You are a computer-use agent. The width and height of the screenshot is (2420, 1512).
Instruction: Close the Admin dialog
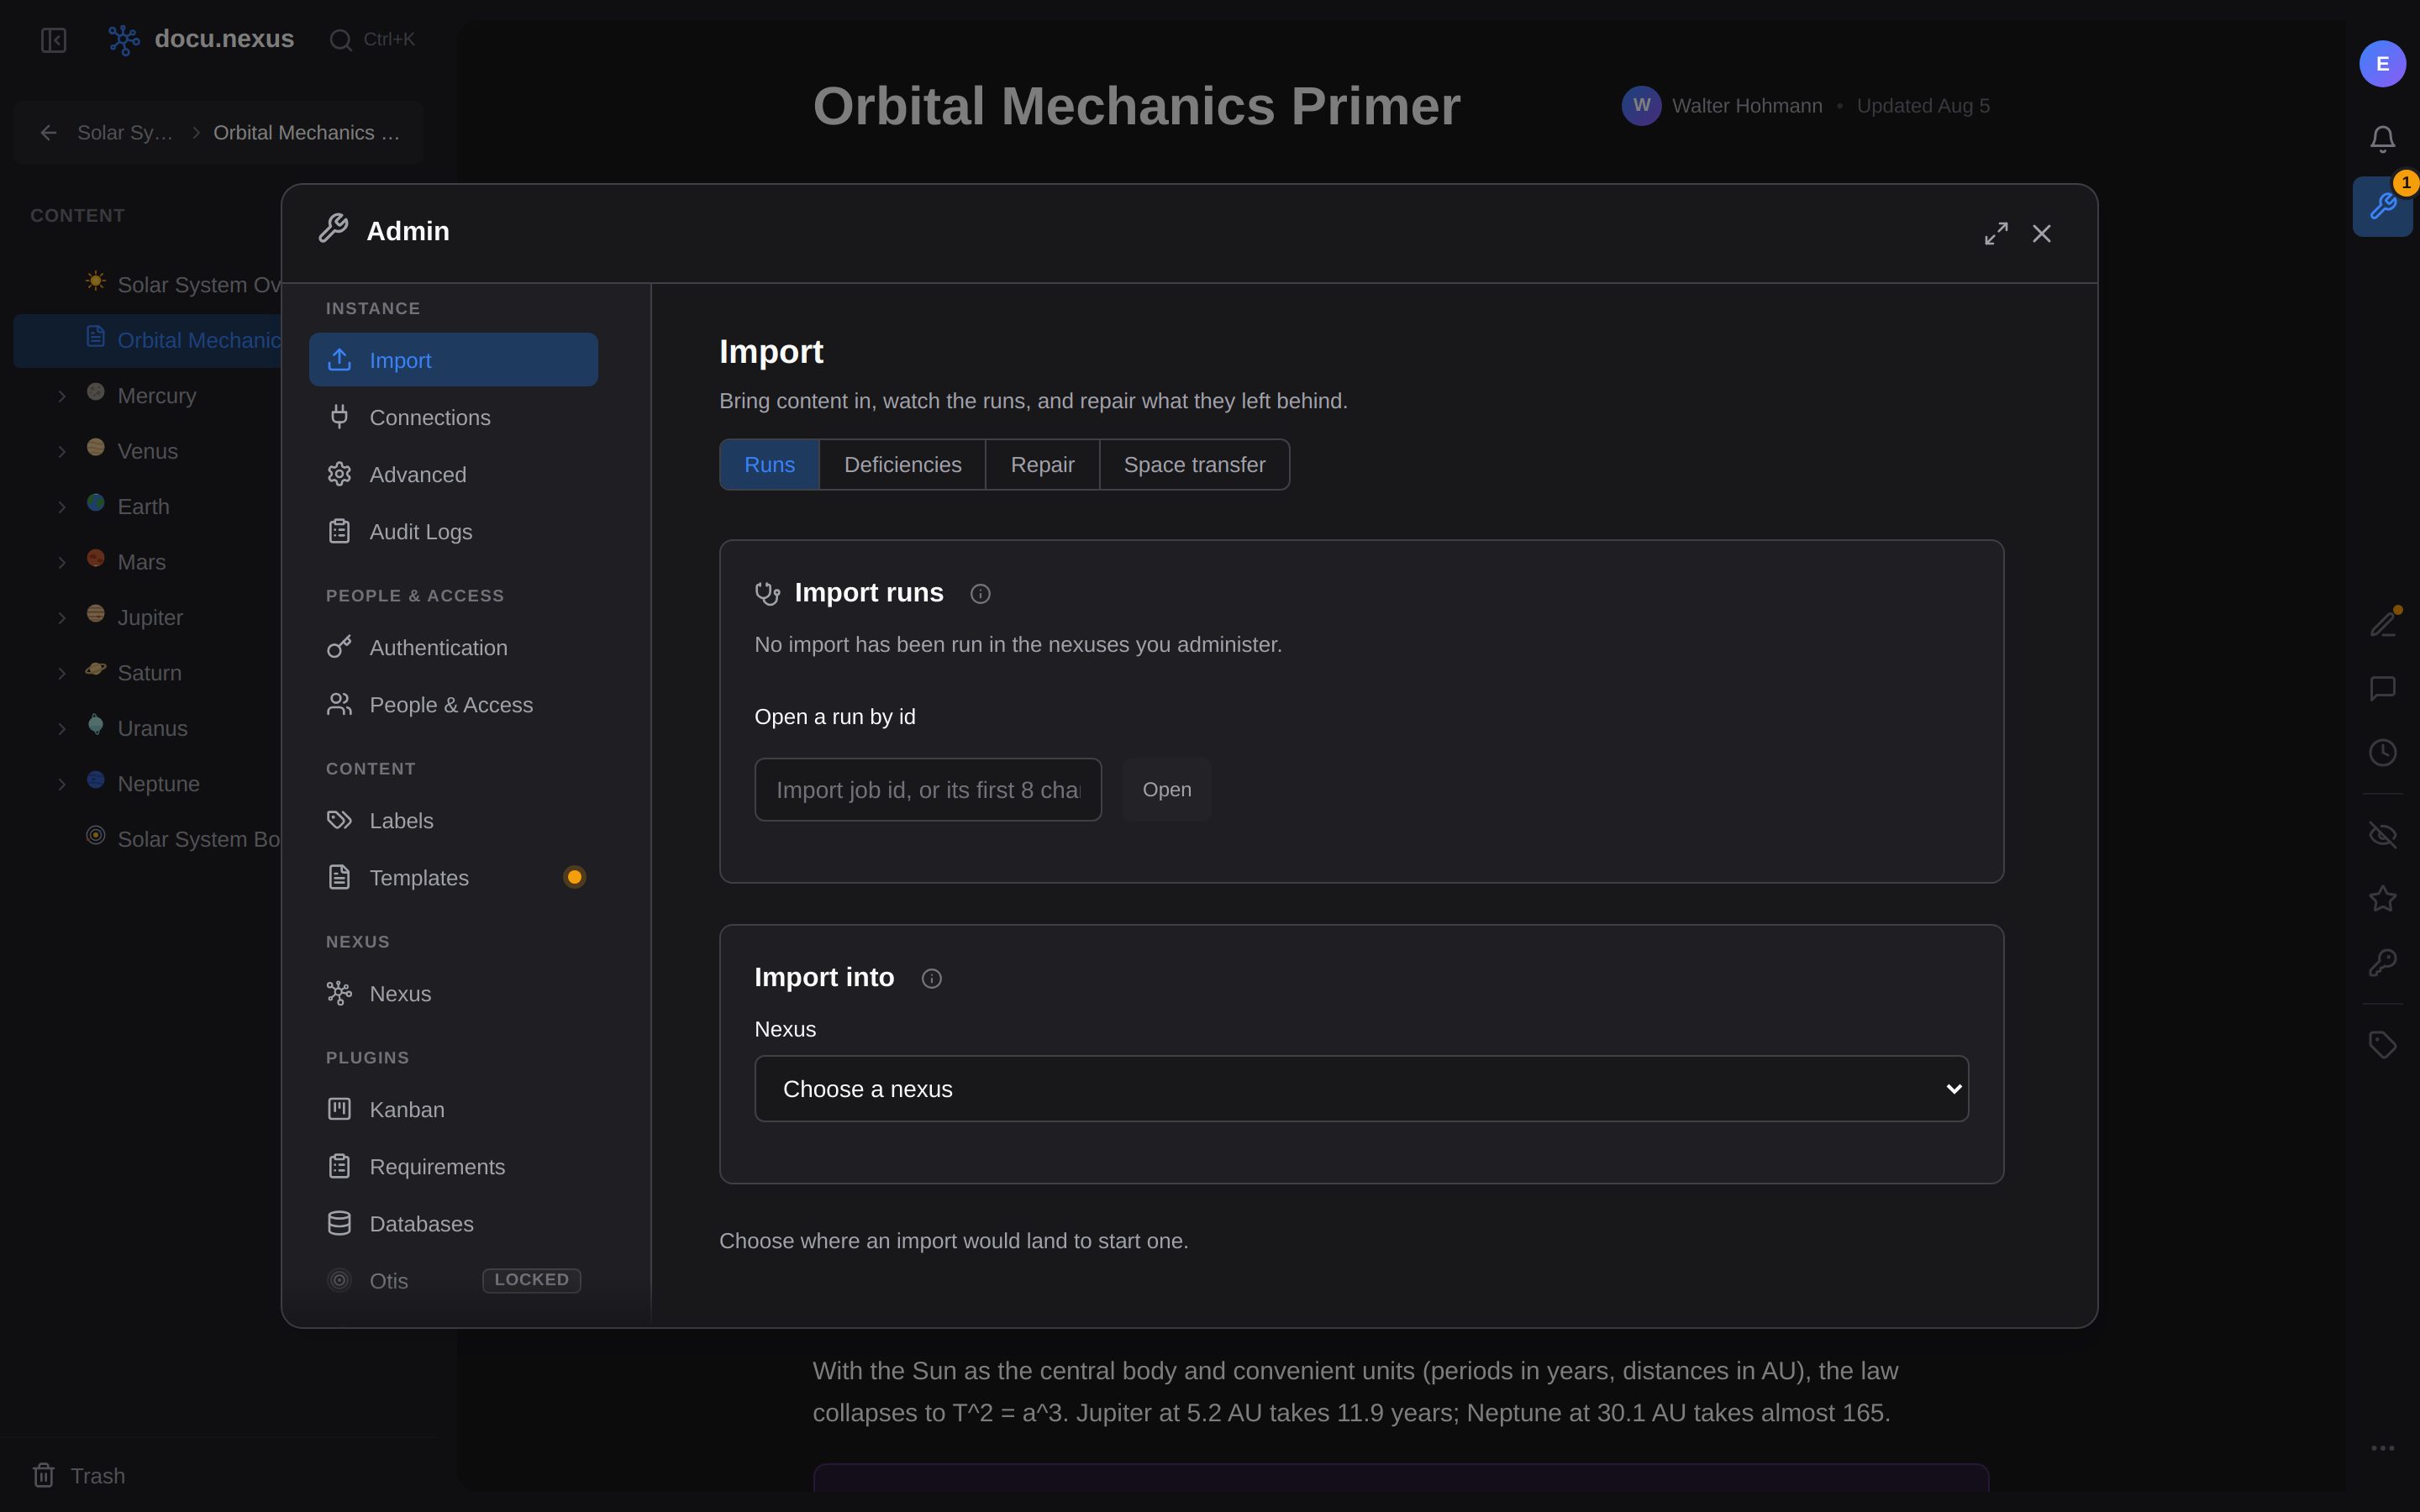point(2042,233)
